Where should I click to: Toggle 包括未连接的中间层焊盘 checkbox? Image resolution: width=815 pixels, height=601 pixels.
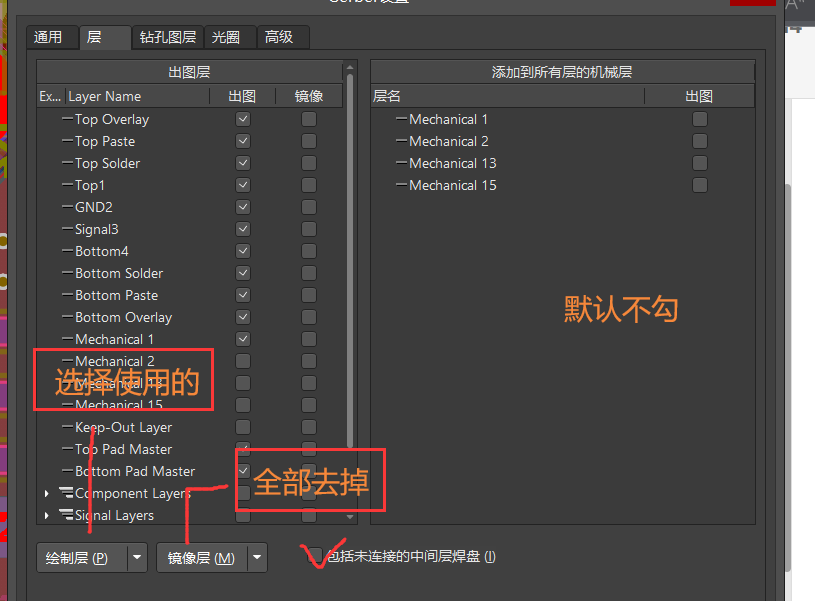(x=316, y=556)
